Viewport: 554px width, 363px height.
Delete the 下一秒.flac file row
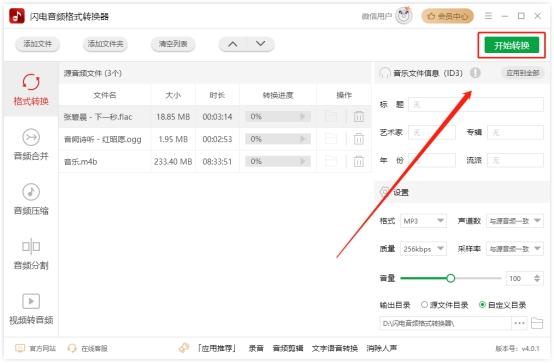coord(359,116)
